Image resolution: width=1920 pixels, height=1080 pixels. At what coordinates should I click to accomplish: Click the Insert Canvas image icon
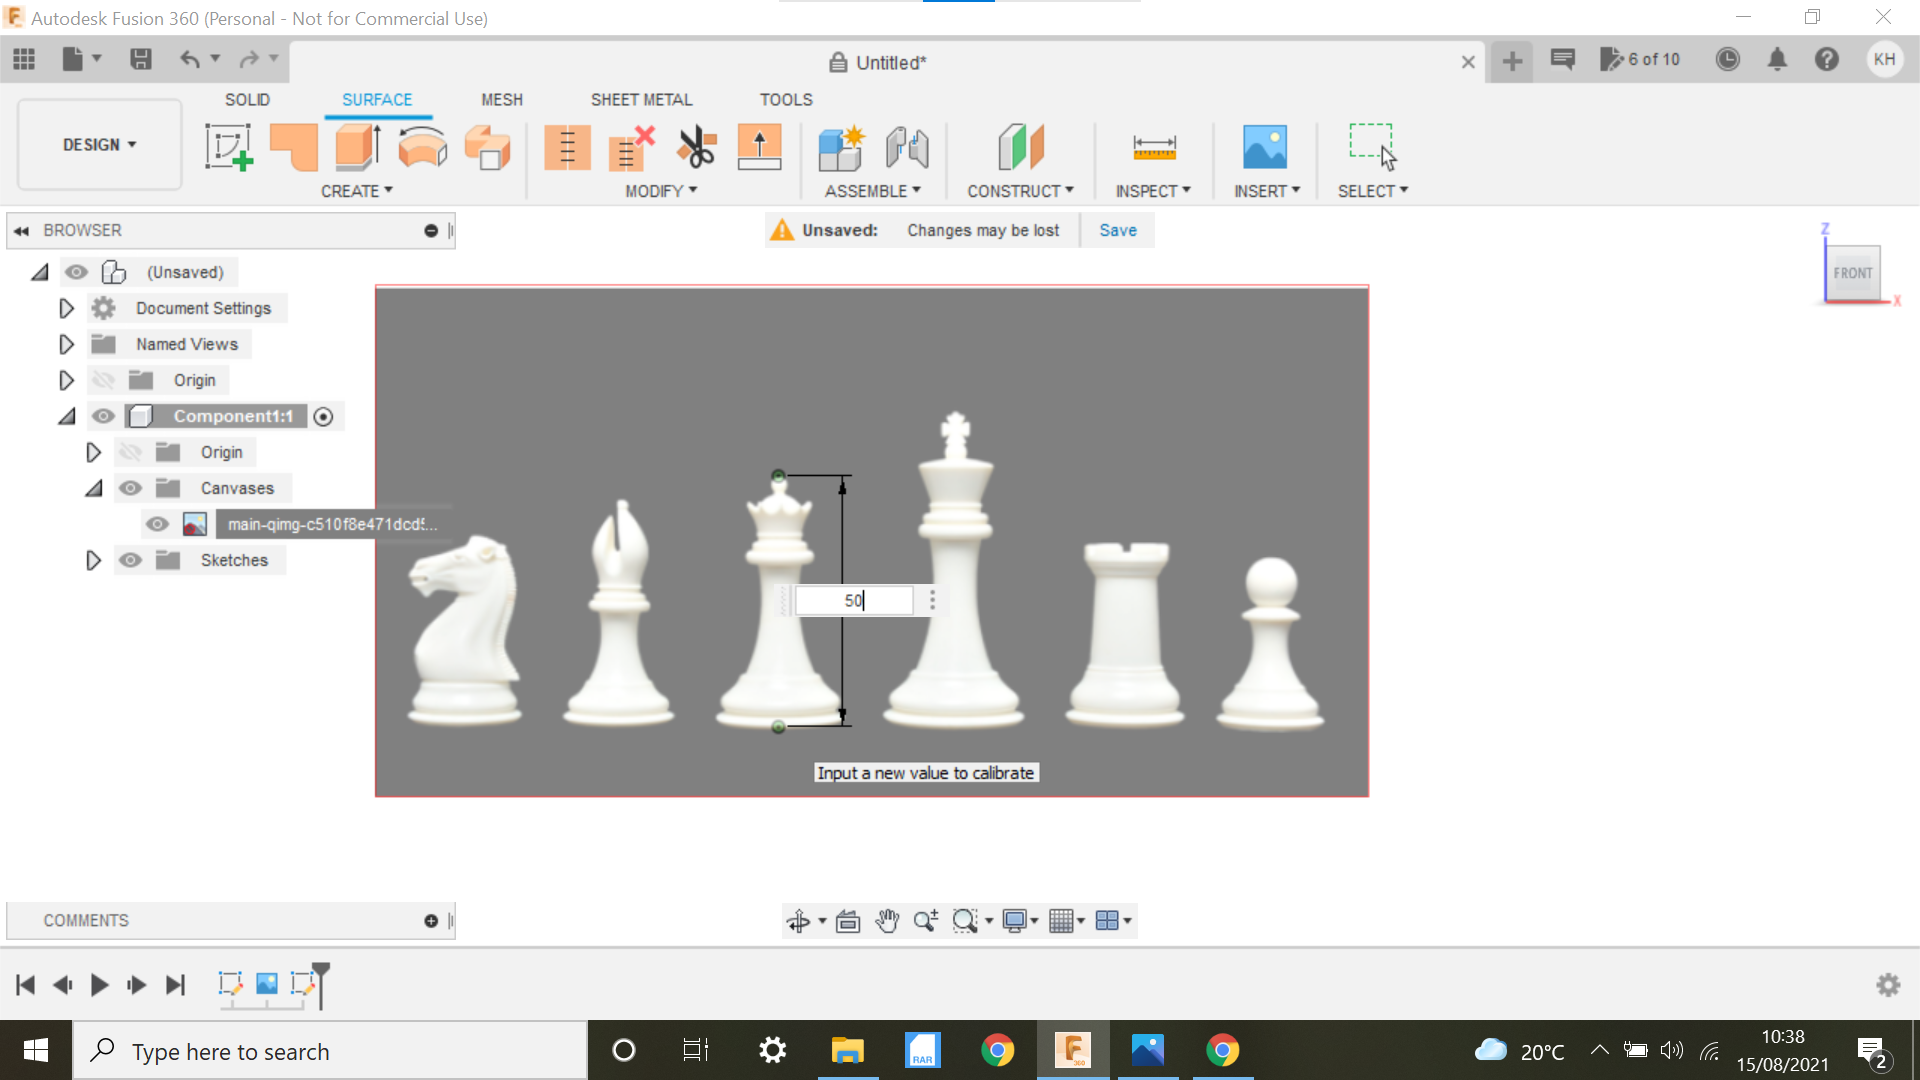coord(1265,147)
